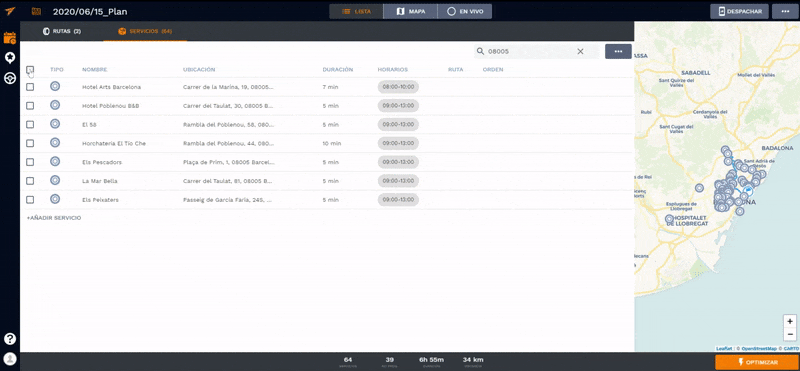The image size is (800, 371).
Task: Sort by the Tipo column header
Action: [57, 69]
